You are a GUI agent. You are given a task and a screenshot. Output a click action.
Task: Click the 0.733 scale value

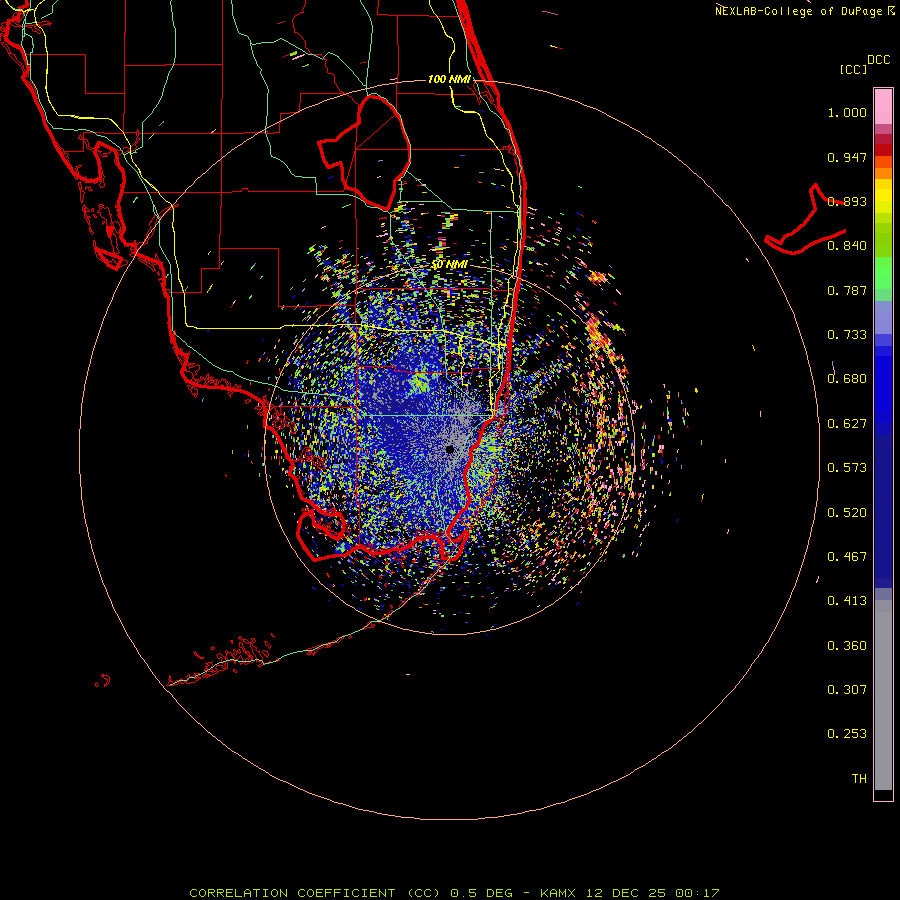pyautogui.click(x=847, y=335)
